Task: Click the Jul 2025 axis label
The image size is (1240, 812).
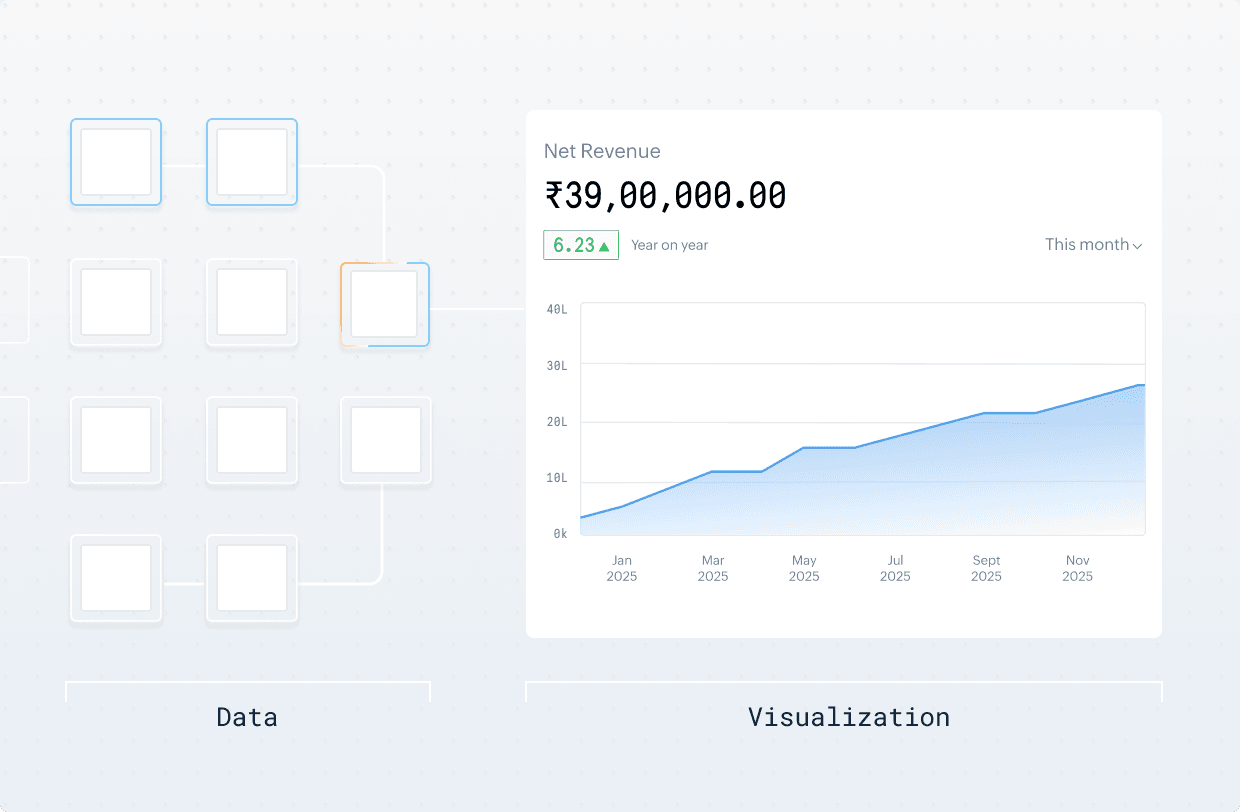Action: pos(895,568)
